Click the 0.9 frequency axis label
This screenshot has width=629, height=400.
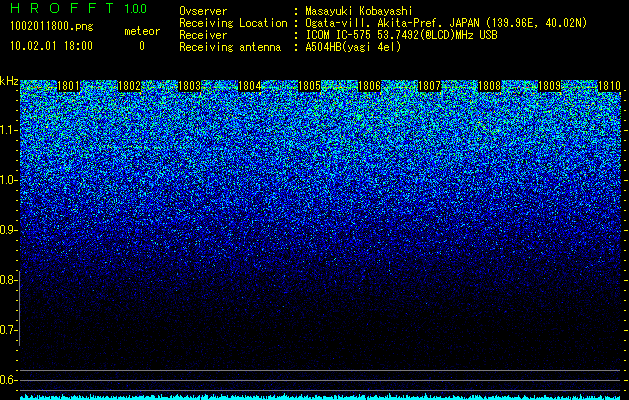7,230
